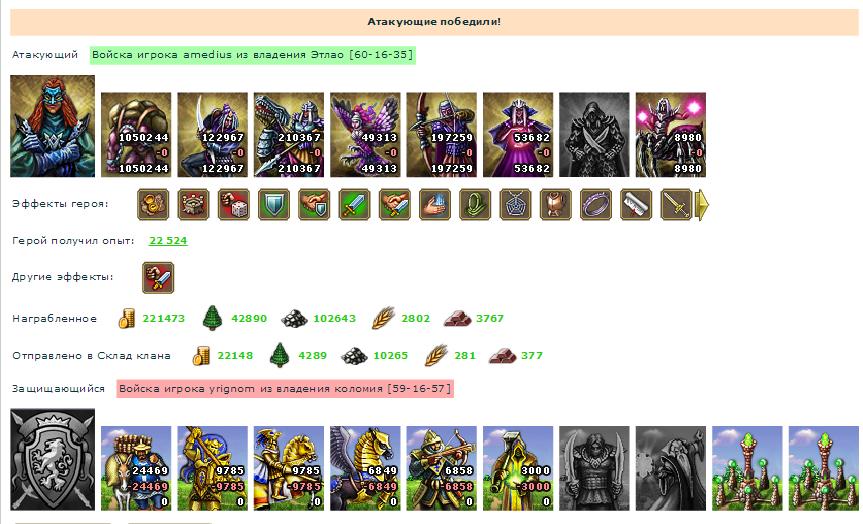Click the gold coins hero effect icon
This screenshot has width=863, height=524.
point(153,204)
